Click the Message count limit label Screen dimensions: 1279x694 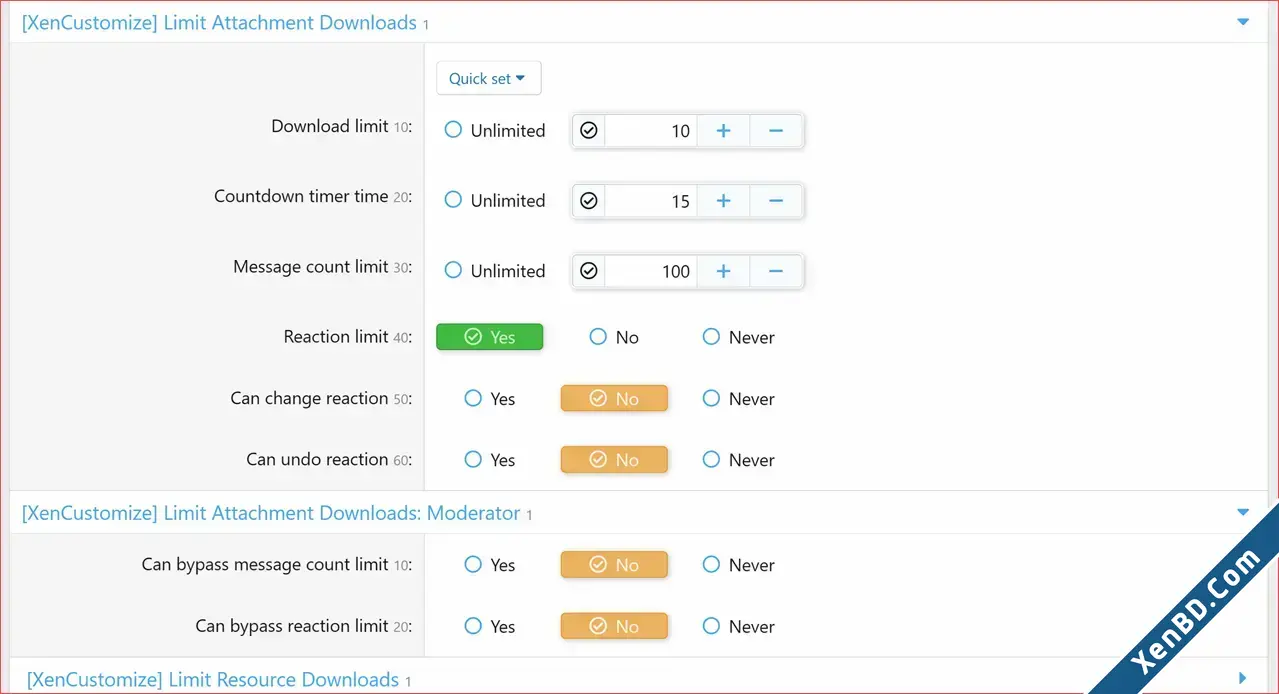(310, 267)
